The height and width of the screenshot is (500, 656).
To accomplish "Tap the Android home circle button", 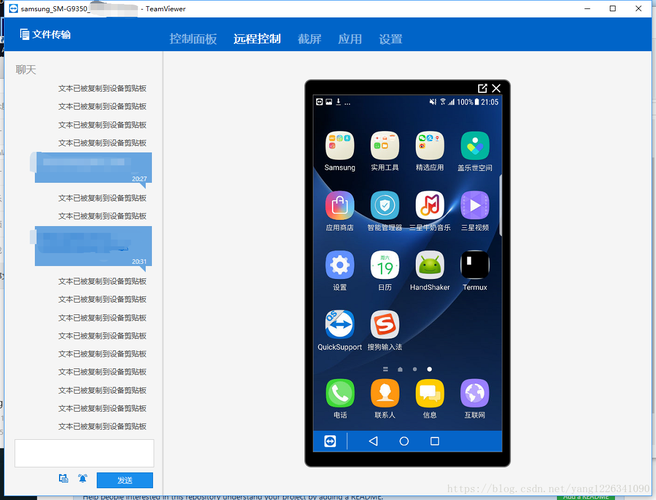I will (x=404, y=441).
